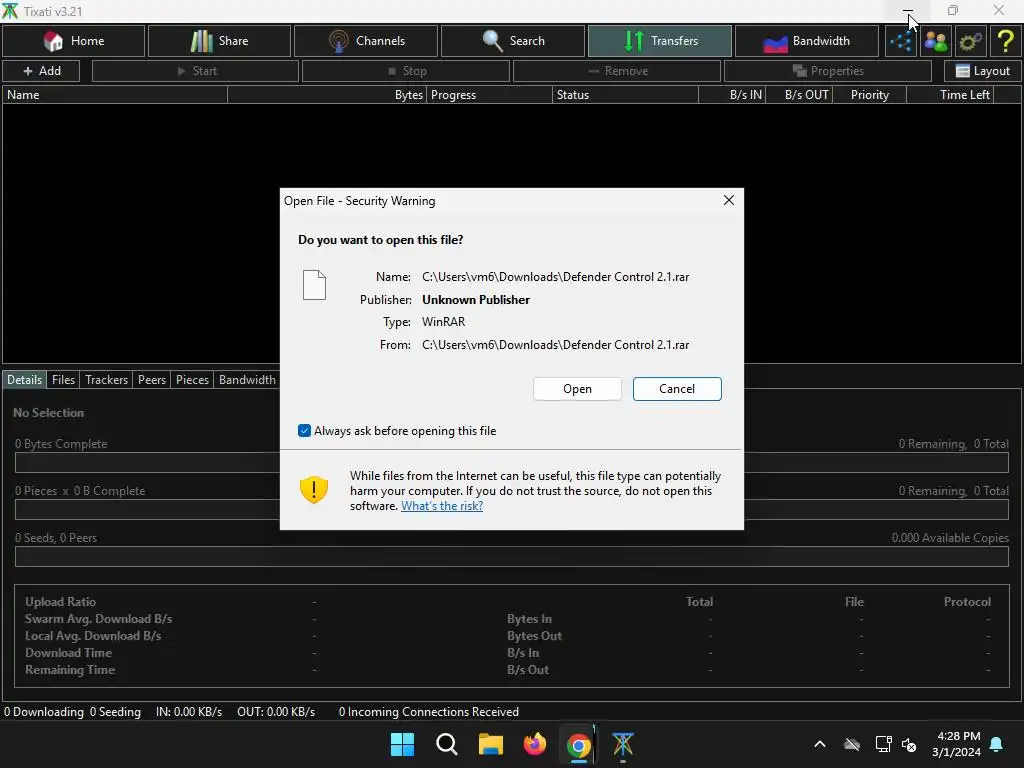Click the 0 Seeds, 0 Peers label
Image resolution: width=1024 pixels, height=768 pixels.
coord(56,537)
